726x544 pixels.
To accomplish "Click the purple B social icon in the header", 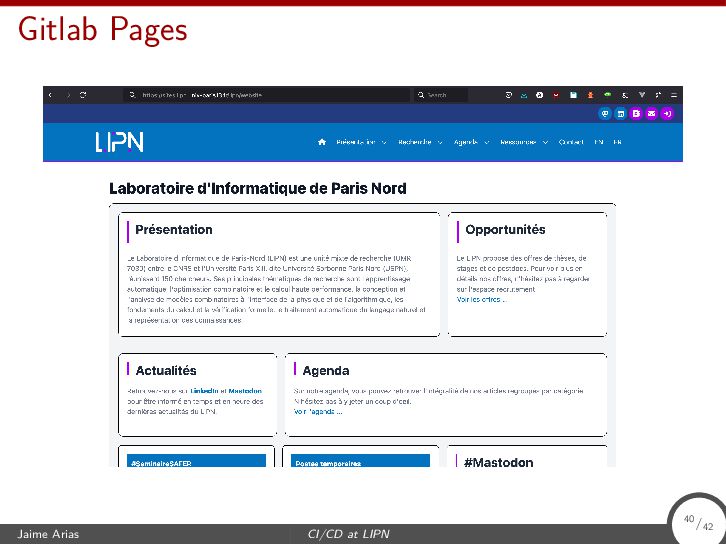I will (x=636, y=113).
